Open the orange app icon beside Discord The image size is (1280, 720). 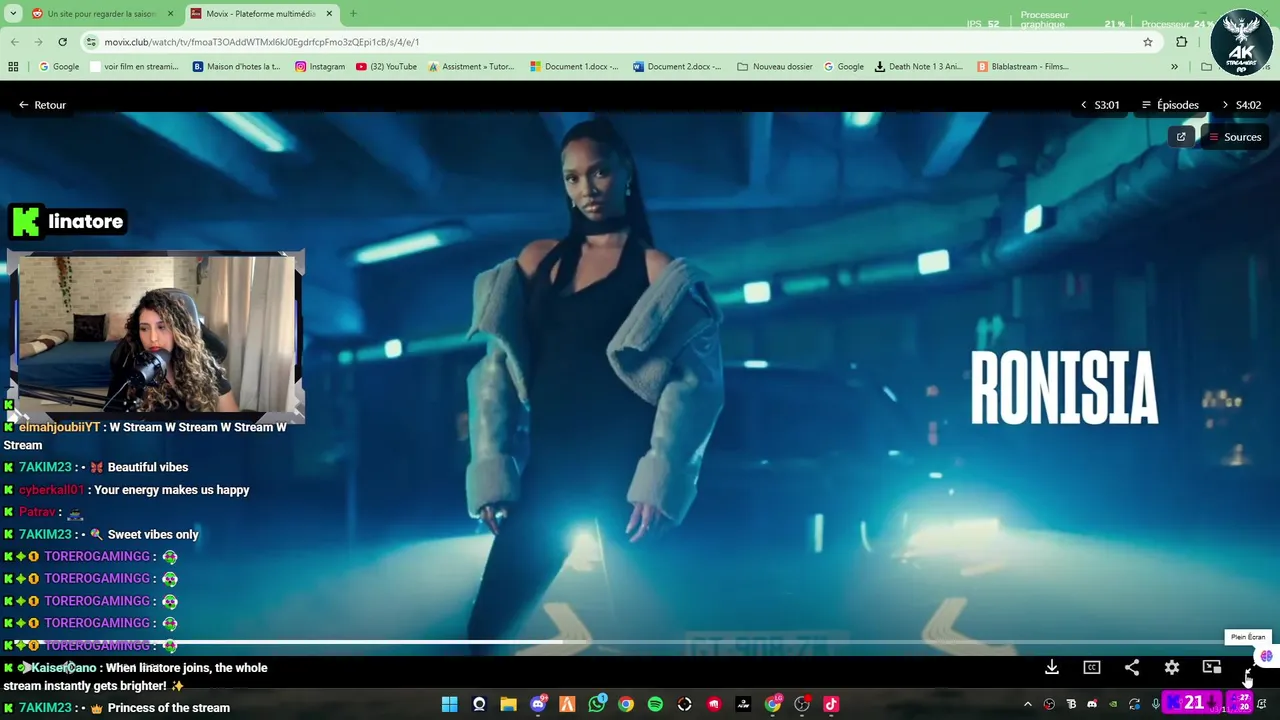point(567,704)
